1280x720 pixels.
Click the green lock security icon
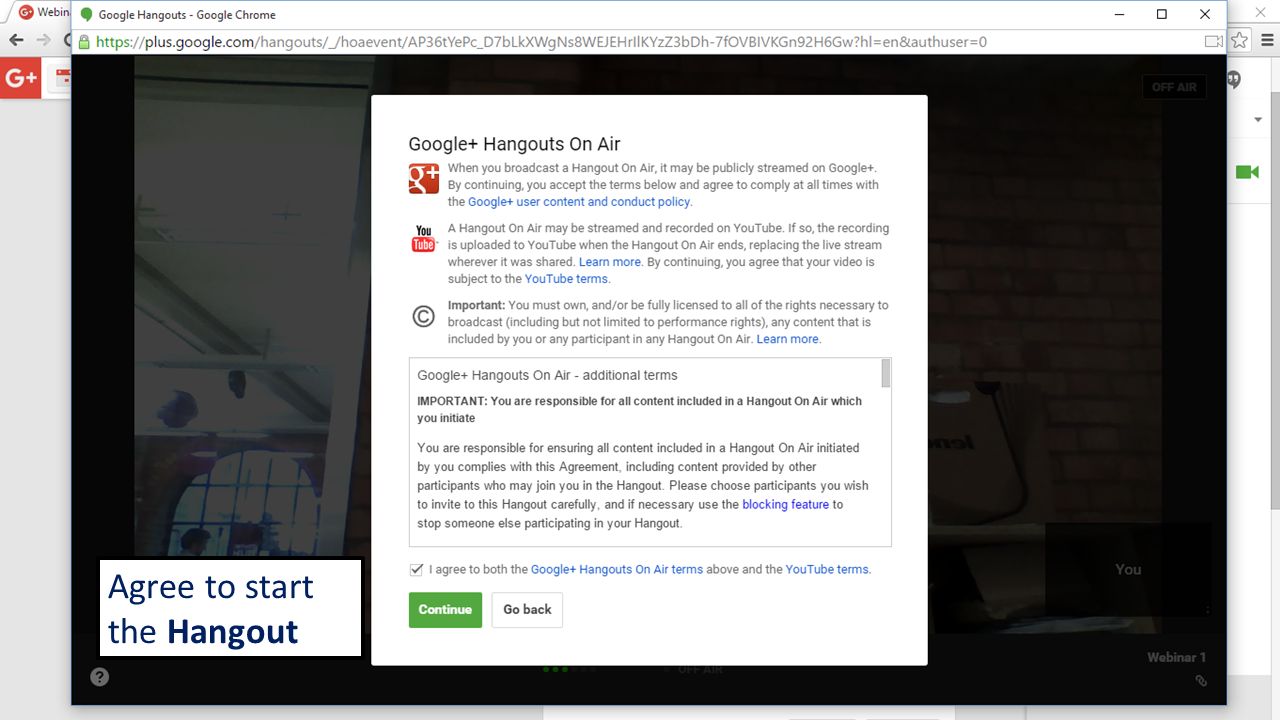(84, 42)
